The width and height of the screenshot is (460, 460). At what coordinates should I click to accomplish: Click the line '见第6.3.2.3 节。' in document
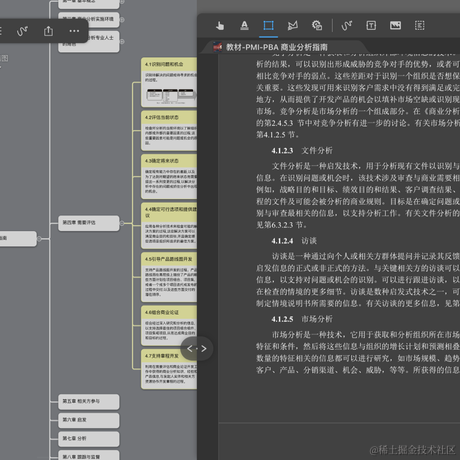[x=281, y=225]
